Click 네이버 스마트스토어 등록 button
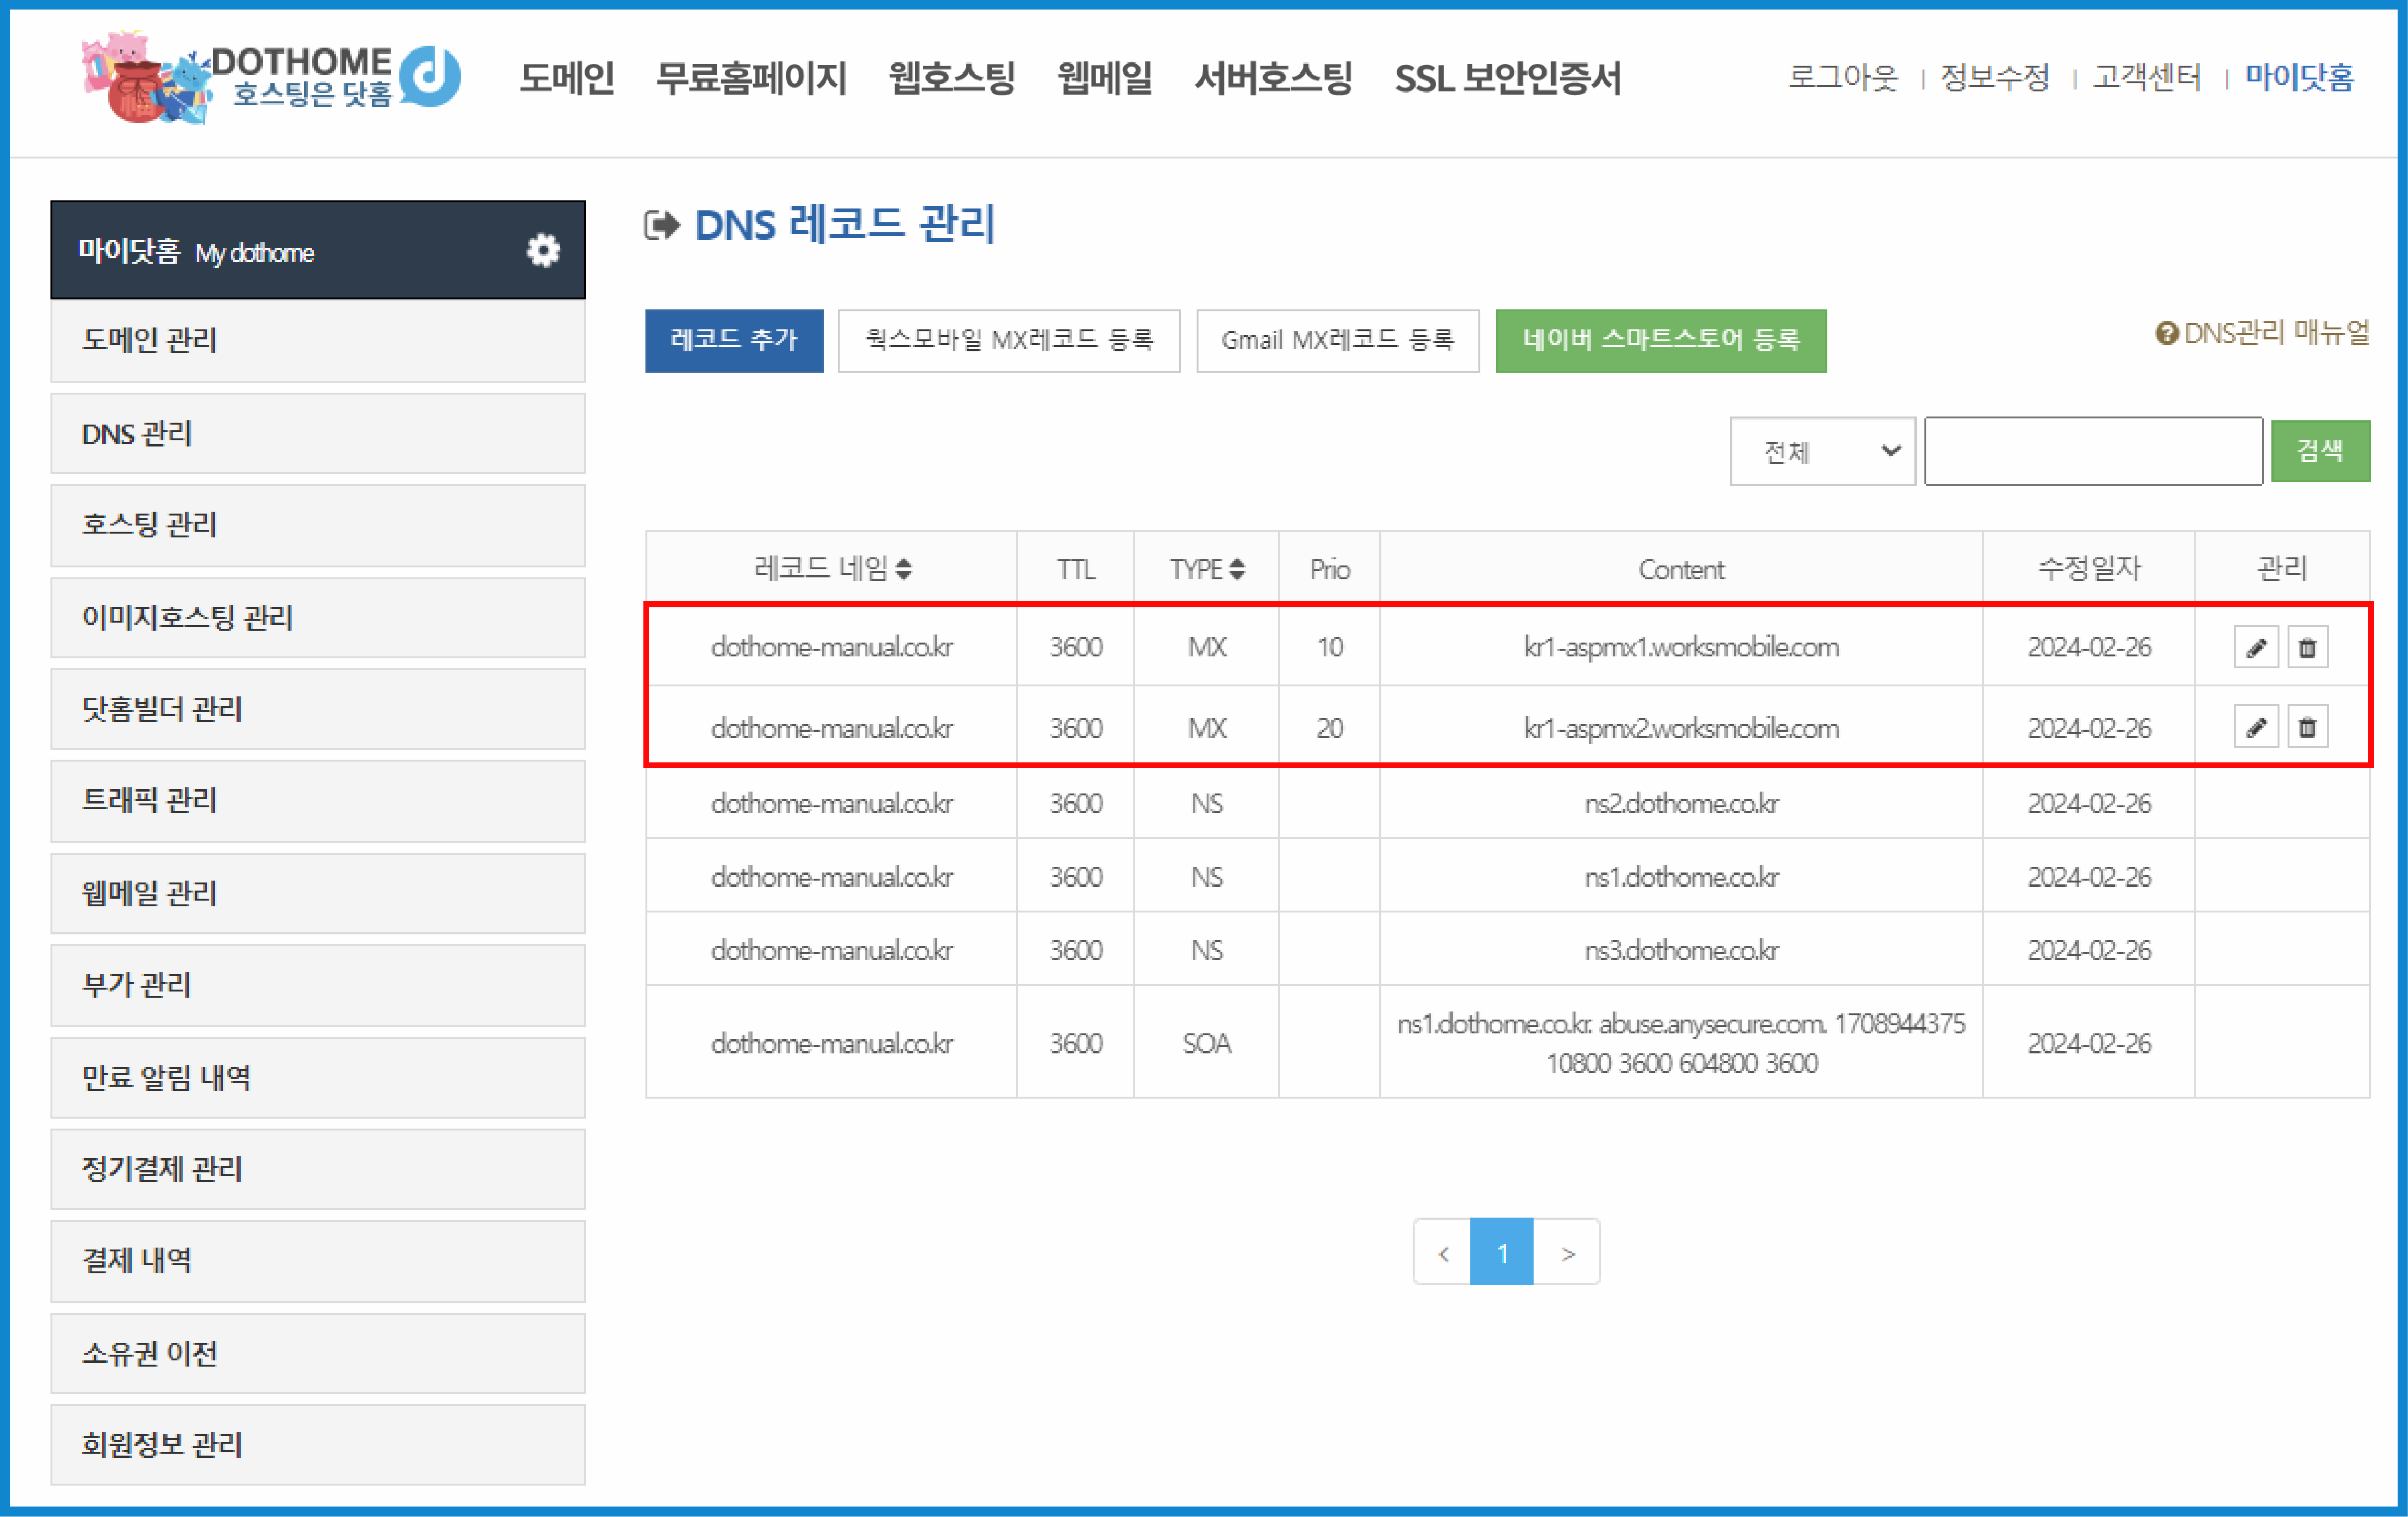Image resolution: width=2408 pixels, height=1517 pixels. pos(1660,341)
